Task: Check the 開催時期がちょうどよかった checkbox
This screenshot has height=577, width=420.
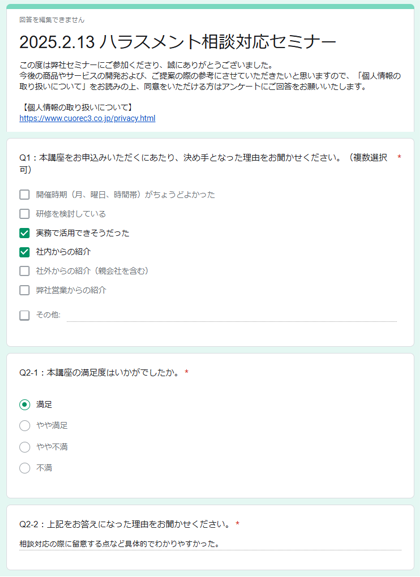Action: pyautogui.click(x=24, y=194)
